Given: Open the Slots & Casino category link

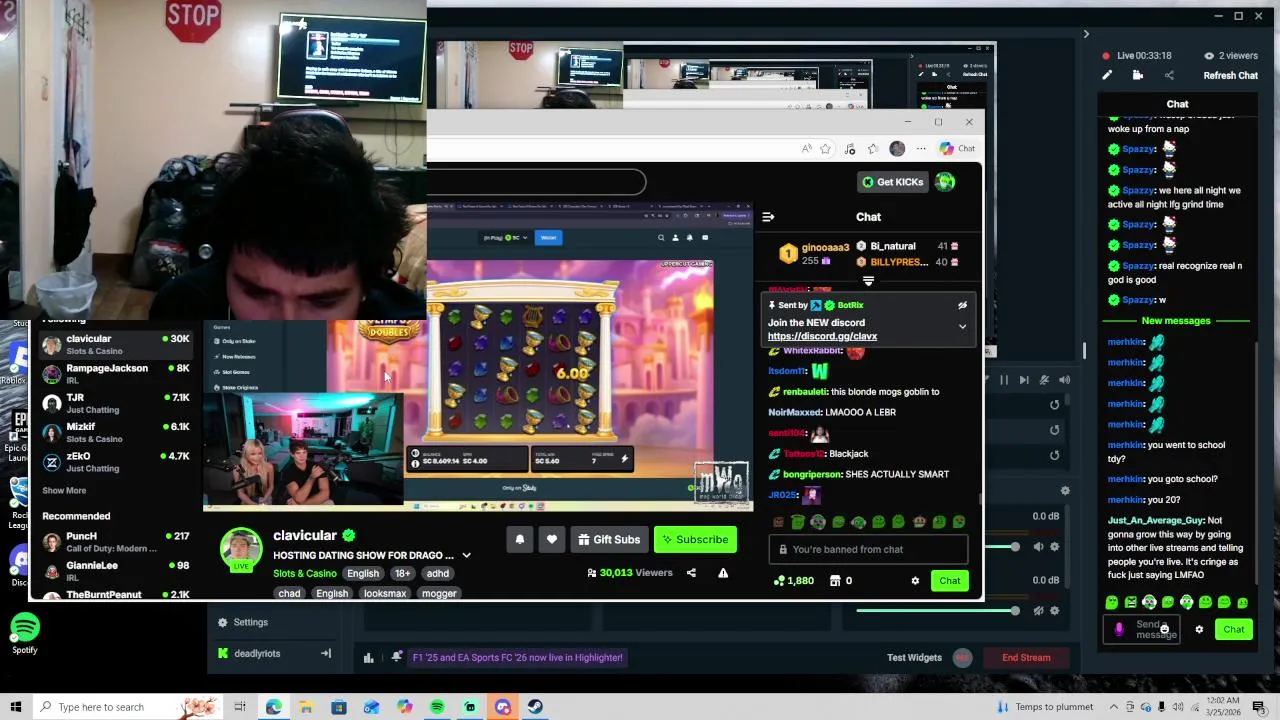Looking at the screenshot, I should tap(305, 574).
